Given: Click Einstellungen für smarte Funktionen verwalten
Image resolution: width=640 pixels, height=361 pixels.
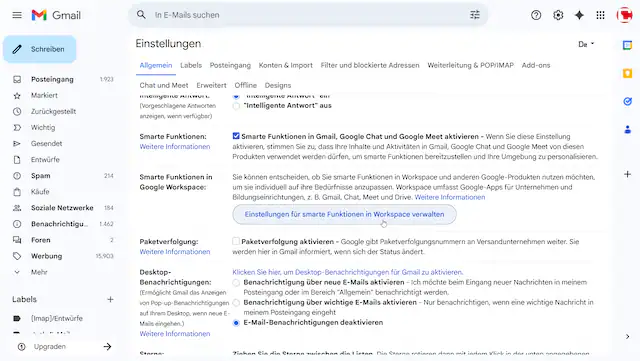Looking at the screenshot, I should pyautogui.click(x=344, y=214).
